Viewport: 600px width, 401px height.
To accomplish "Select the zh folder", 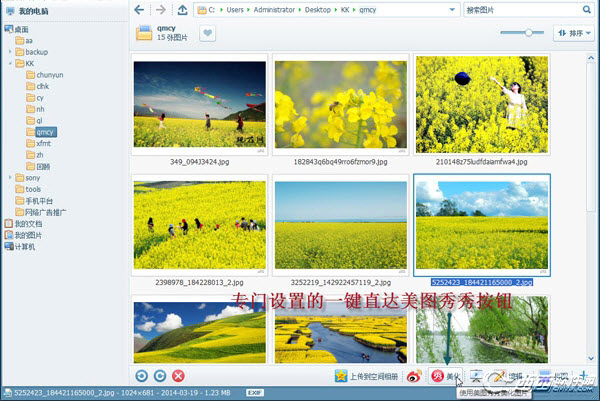I will click(x=35, y=155).
